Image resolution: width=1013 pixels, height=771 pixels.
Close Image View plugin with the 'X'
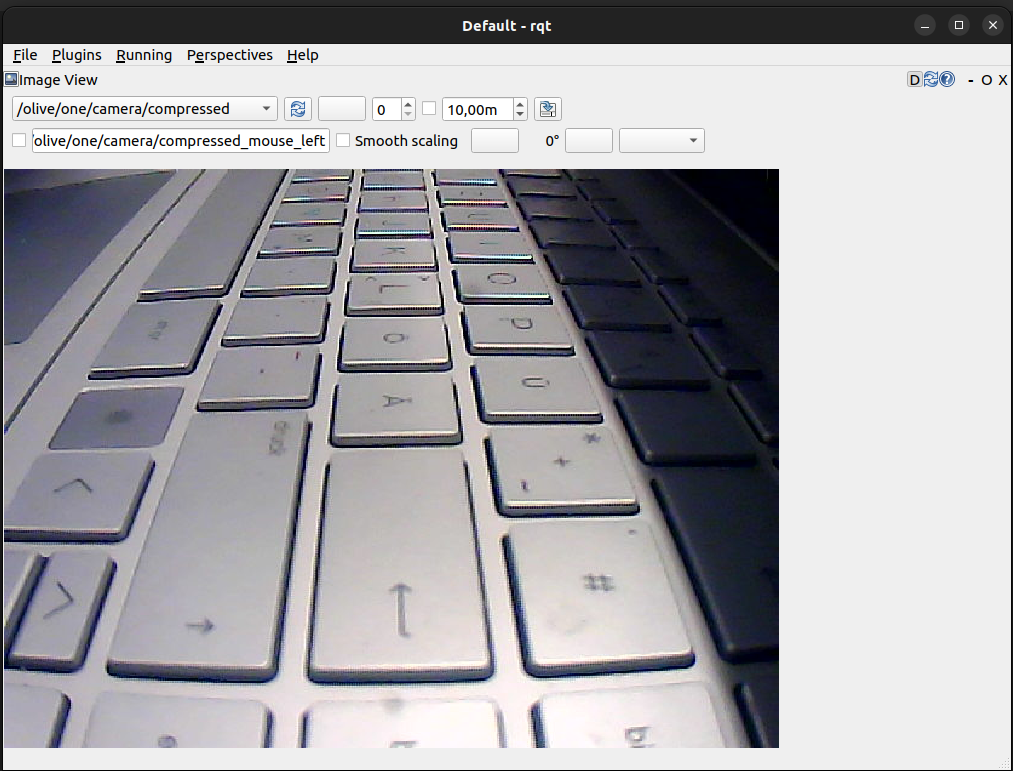tap(1002, 80)
